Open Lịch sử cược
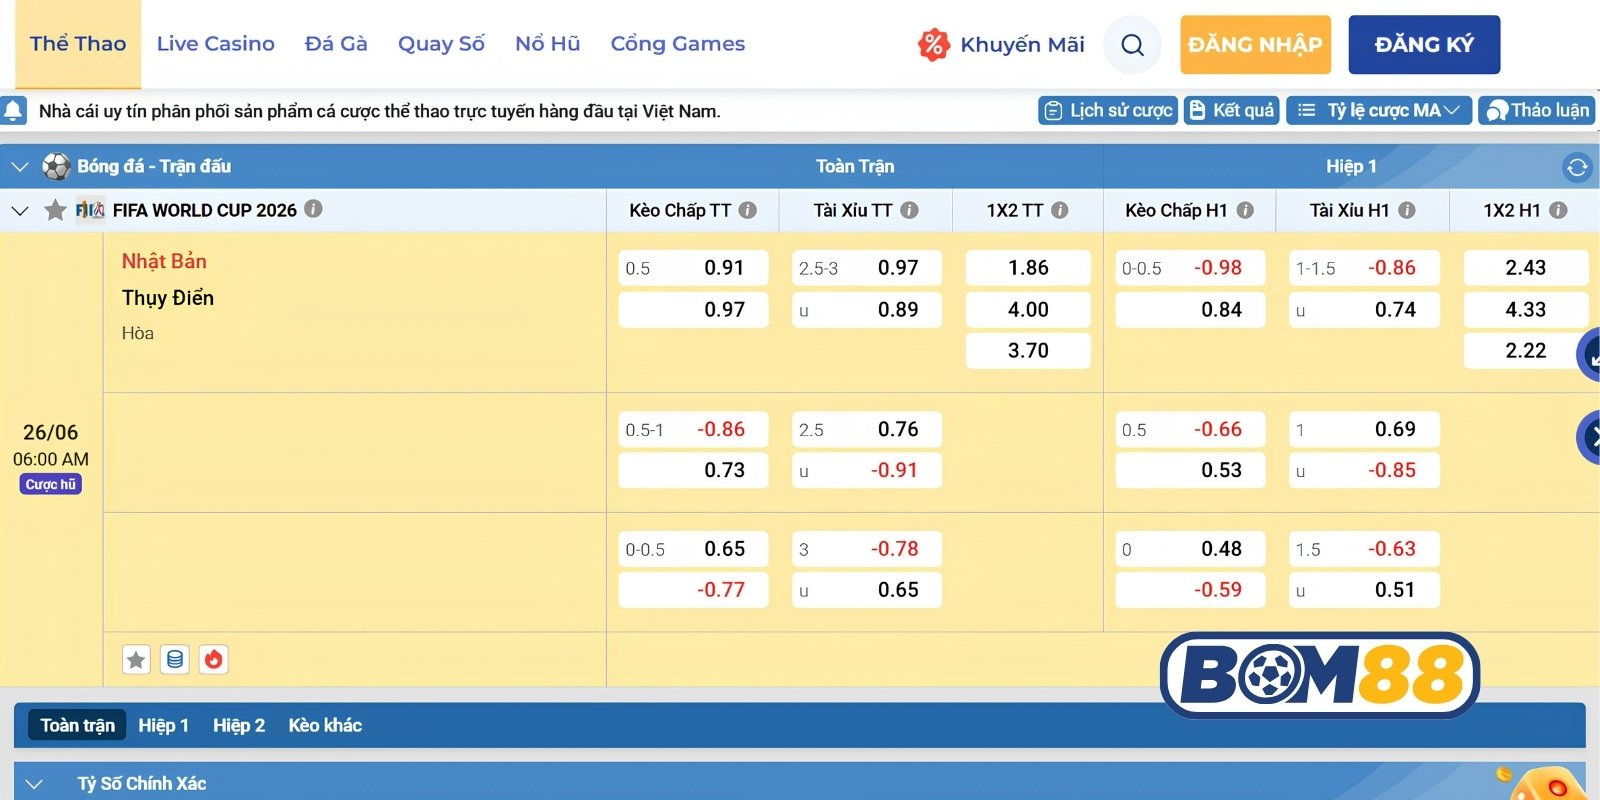 click(x=1108, y=110)
